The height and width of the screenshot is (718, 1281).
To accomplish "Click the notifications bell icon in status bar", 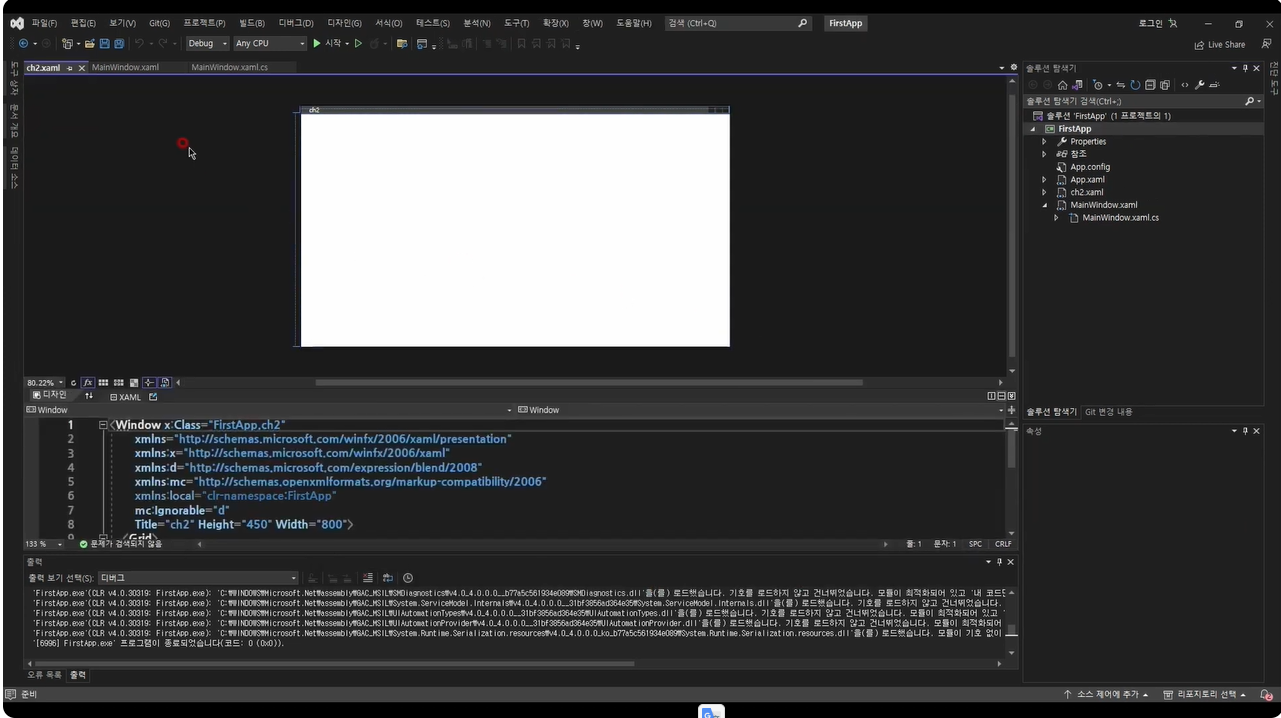I will (1266, 695).
